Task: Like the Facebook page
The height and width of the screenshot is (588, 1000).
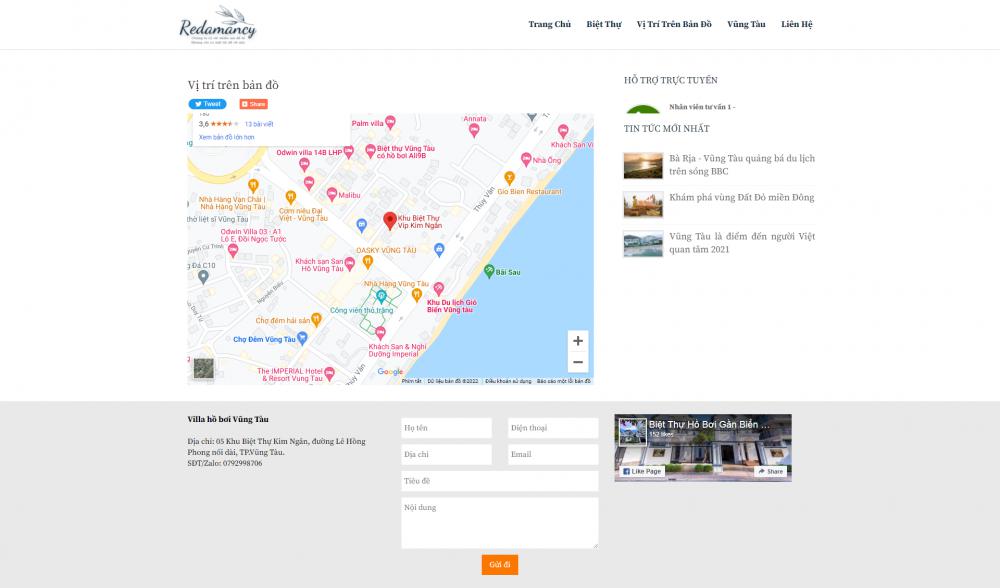Action: pos(642,471)
